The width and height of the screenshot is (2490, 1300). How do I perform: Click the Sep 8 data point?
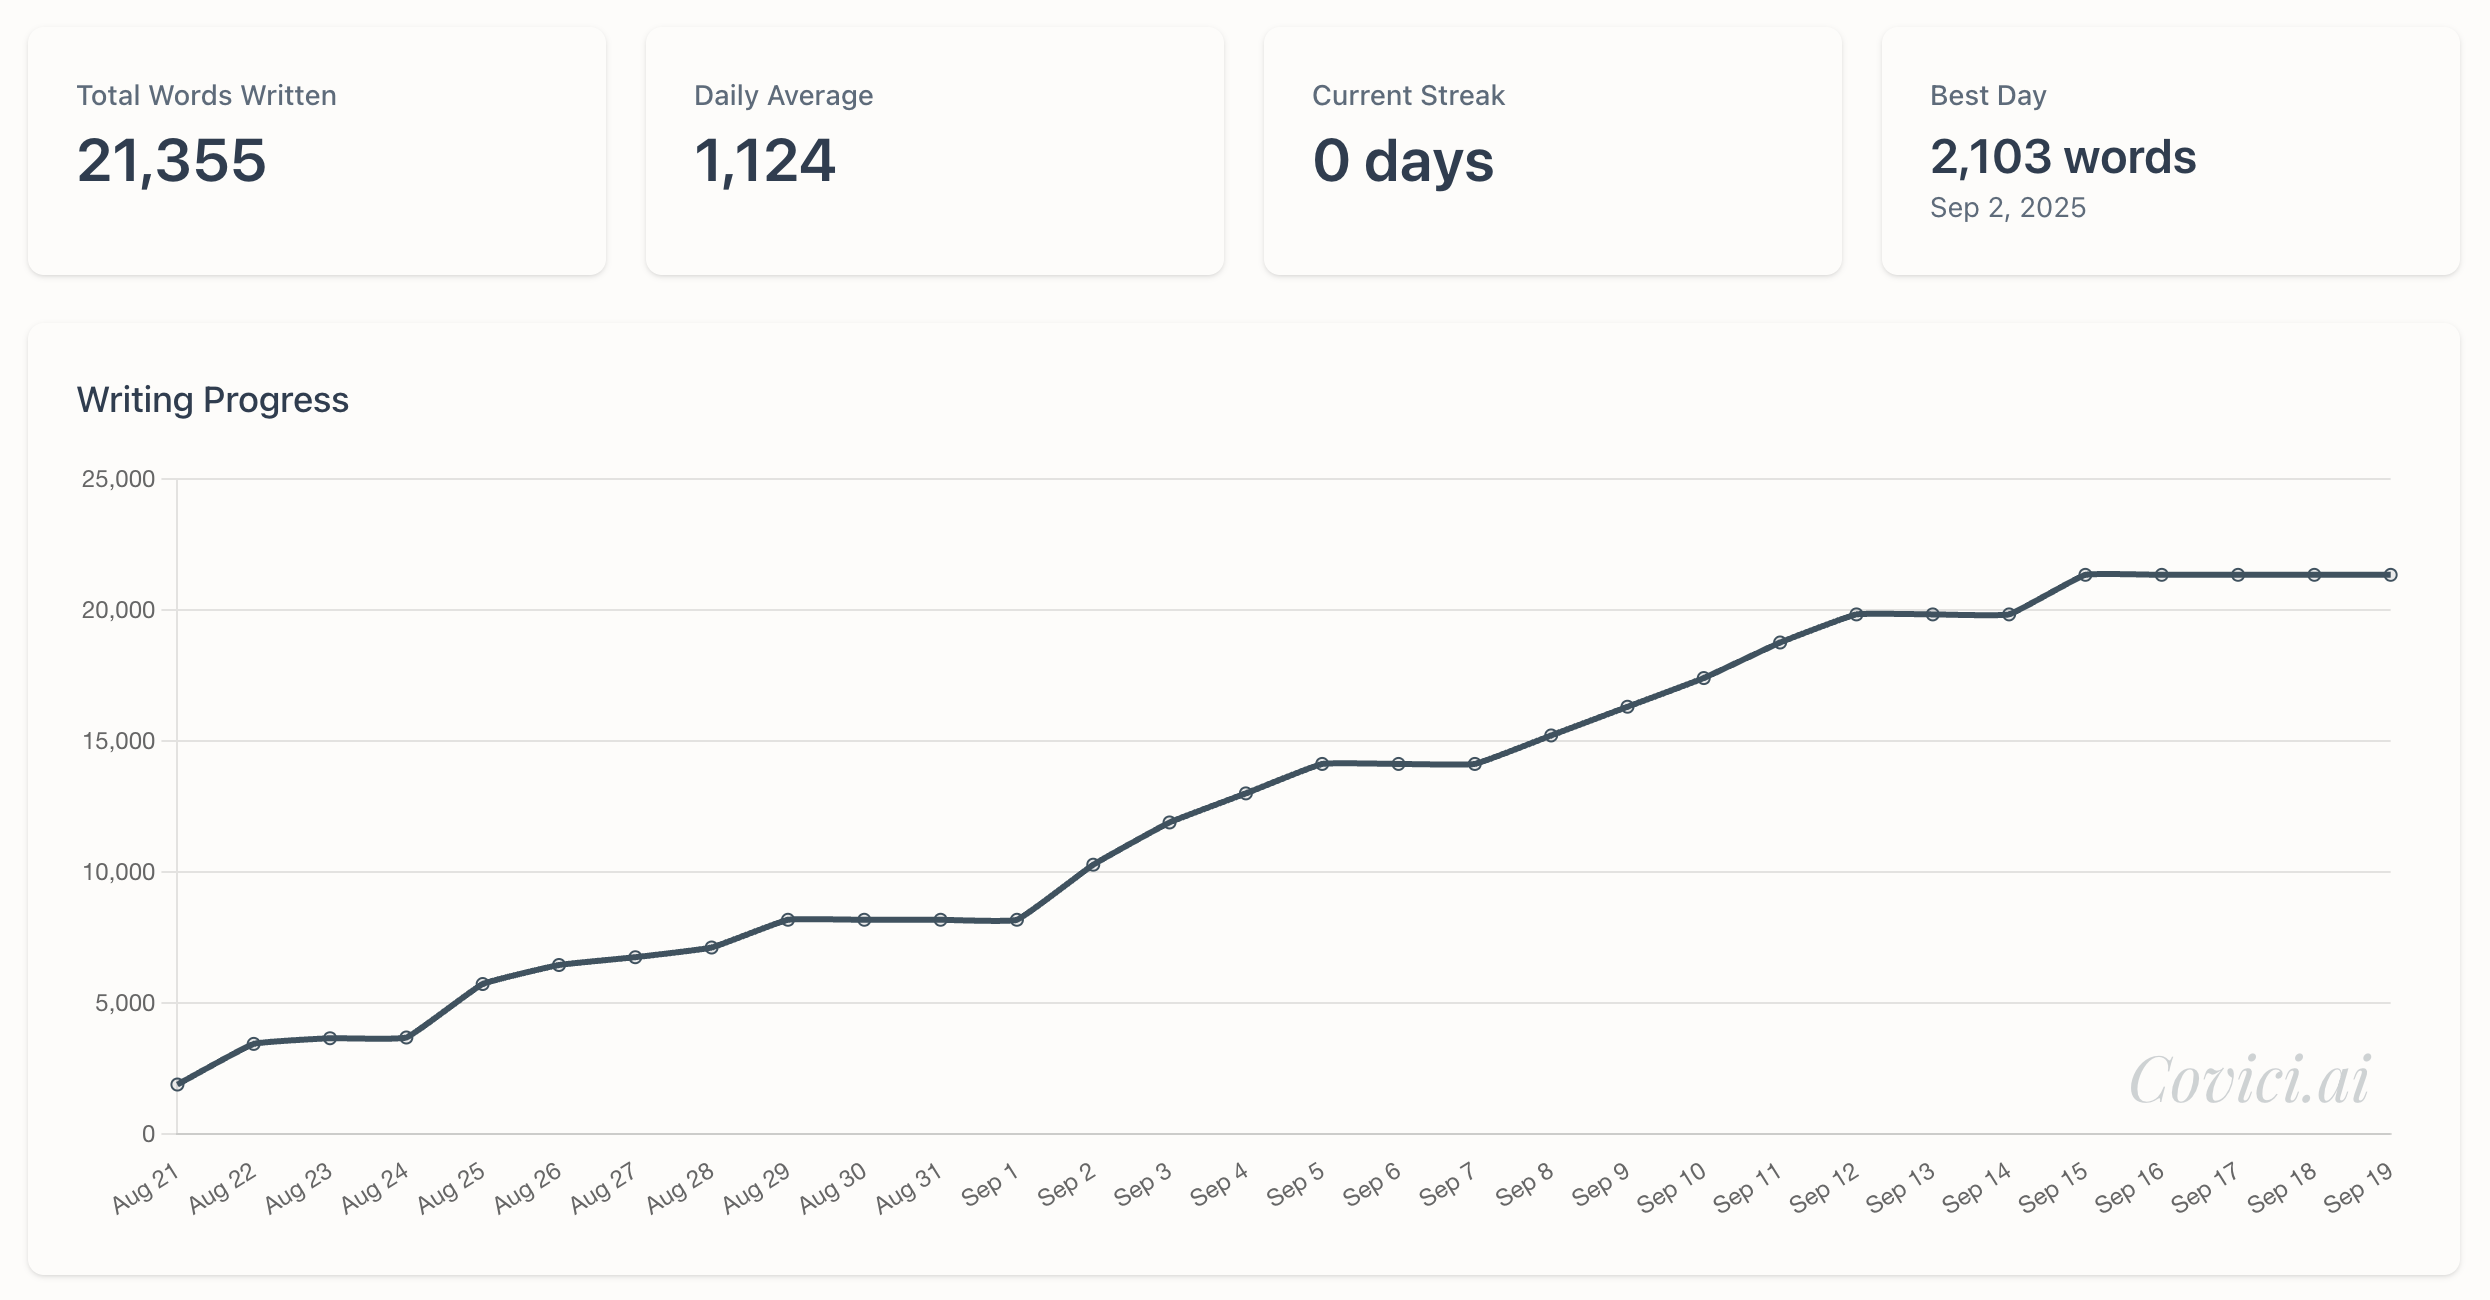tap(1551, 736)
